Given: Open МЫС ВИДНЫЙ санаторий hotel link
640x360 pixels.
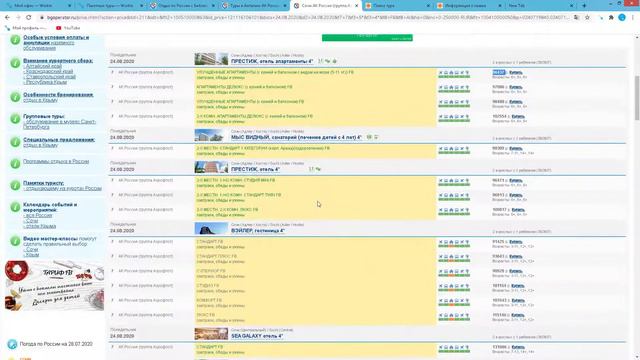Looking at the screenshot, I should [297, 137].
